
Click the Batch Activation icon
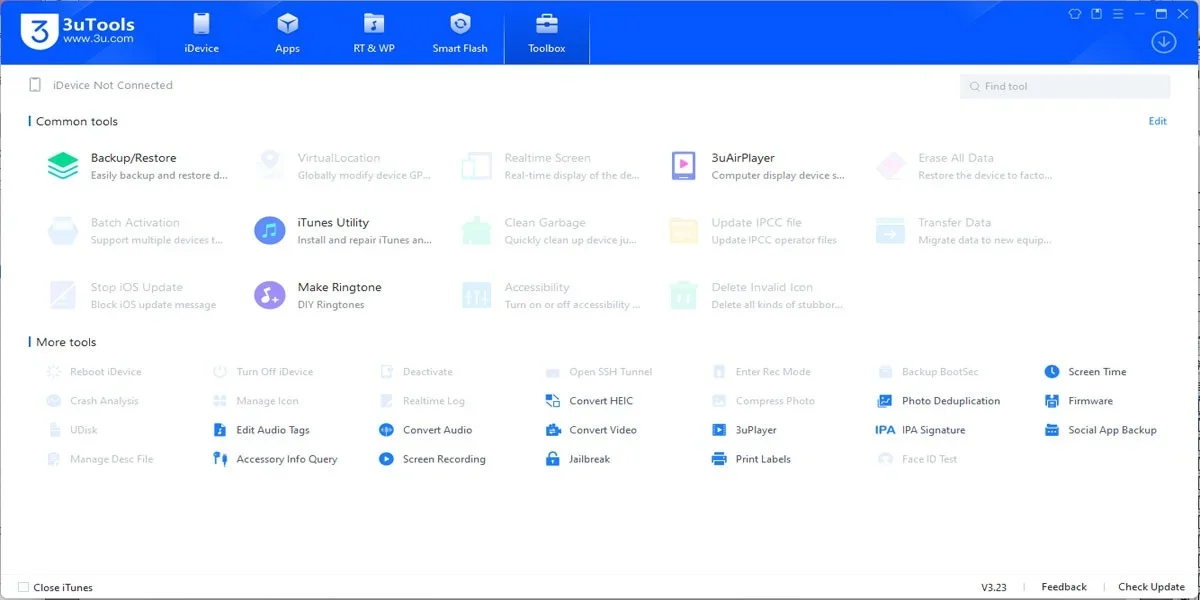tap(63, 231)
